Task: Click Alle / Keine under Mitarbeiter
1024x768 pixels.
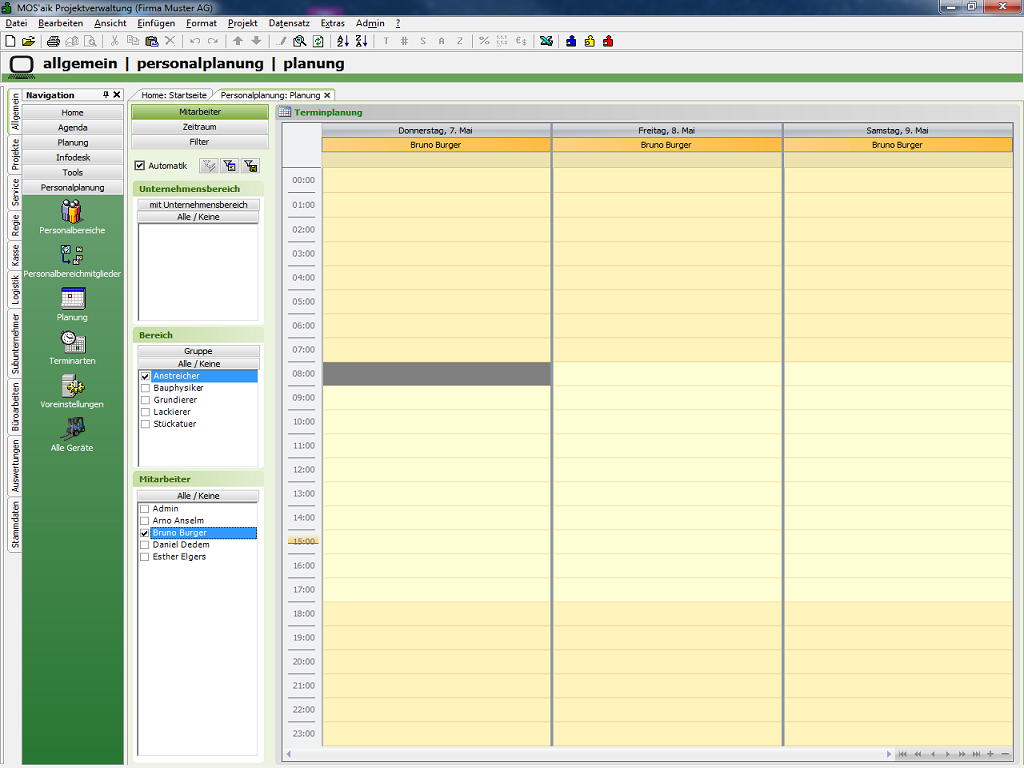Action: (x=198, y=496)
